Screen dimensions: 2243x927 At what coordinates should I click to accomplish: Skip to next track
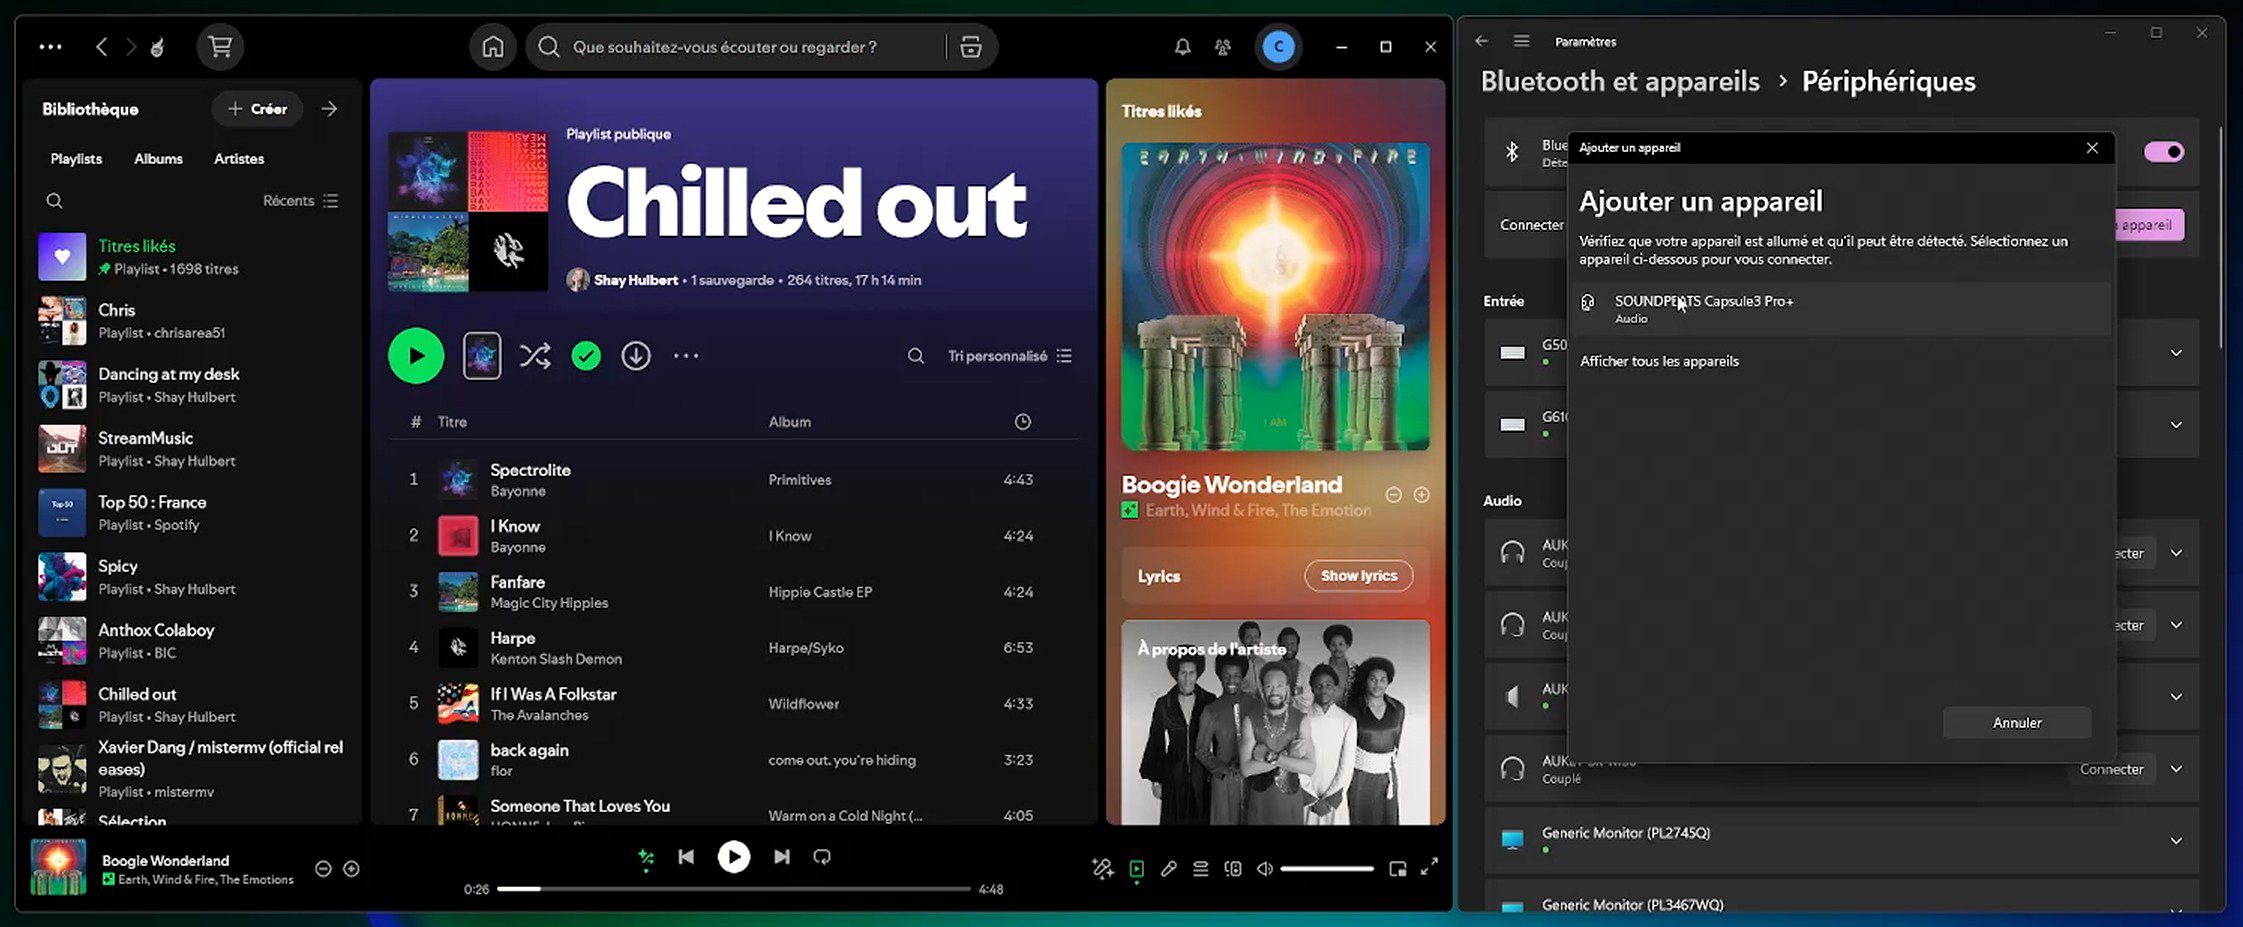(x=782, y=857)
